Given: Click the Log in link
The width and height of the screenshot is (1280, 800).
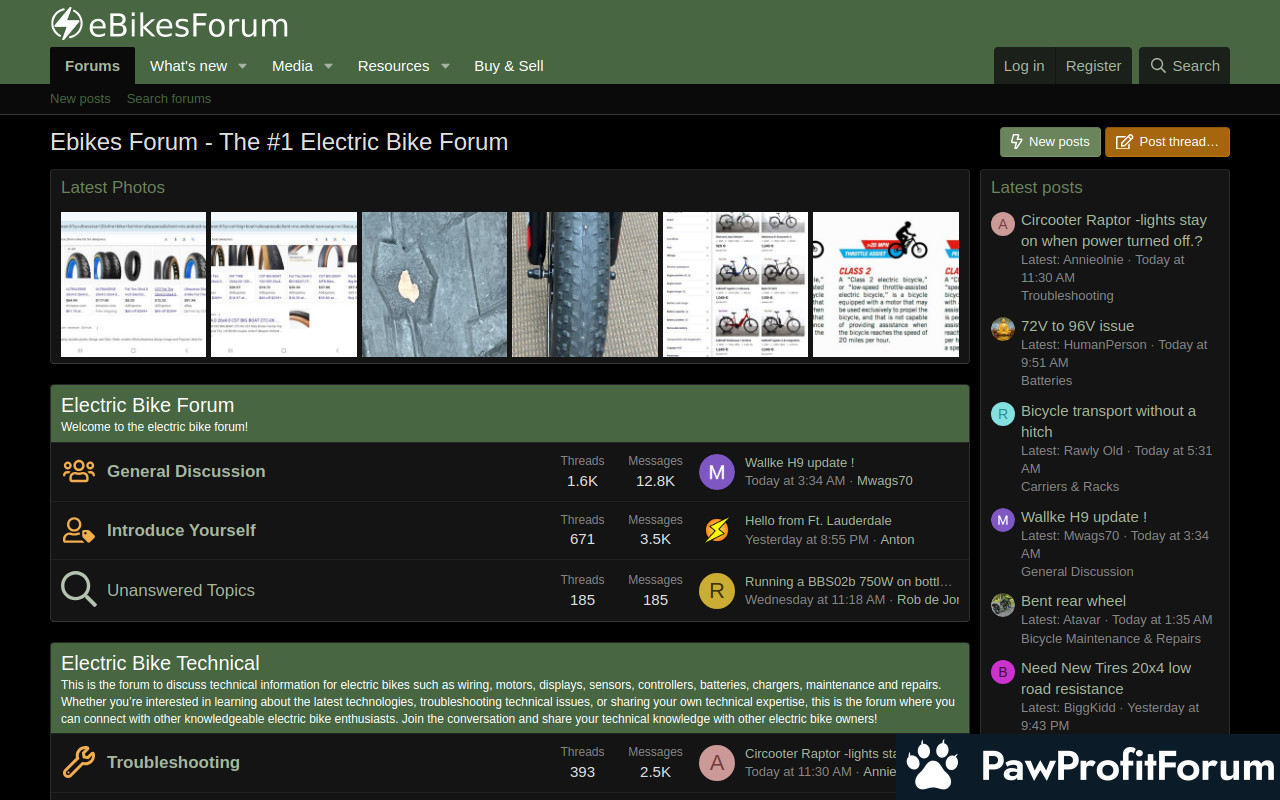Looking at the screenshot, I should click(x=1024, y=66).
